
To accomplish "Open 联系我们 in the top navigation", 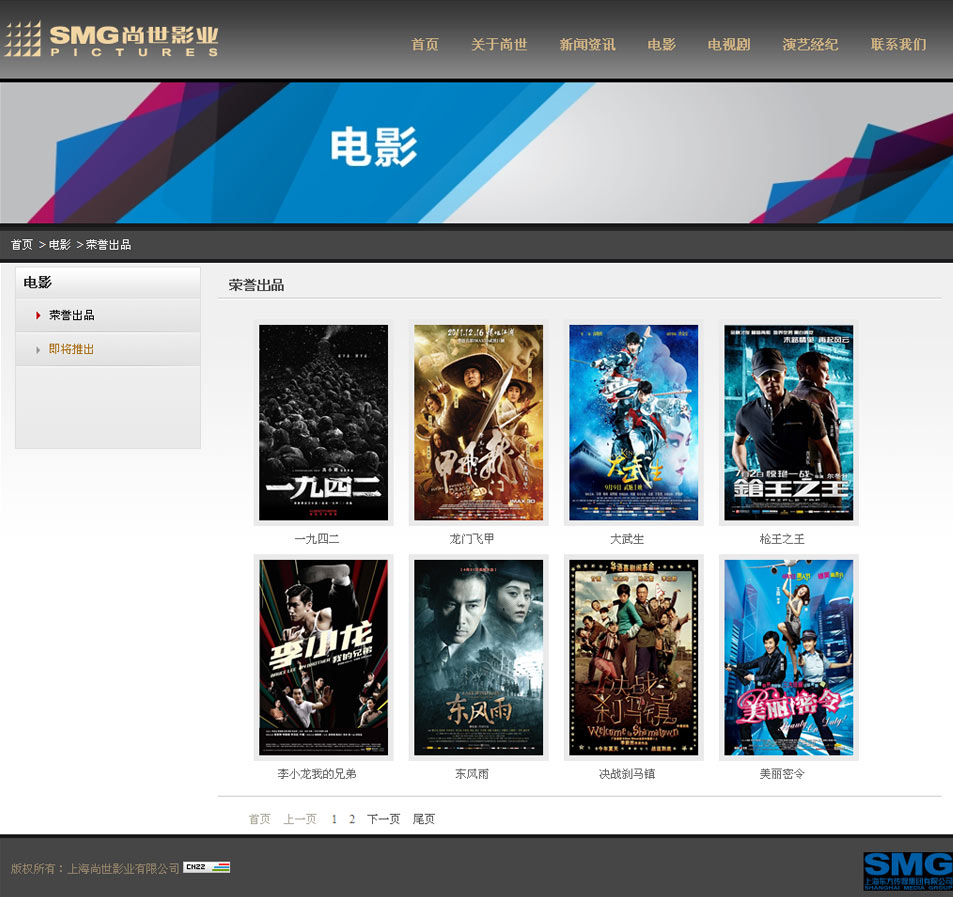I will coord(898,44).
